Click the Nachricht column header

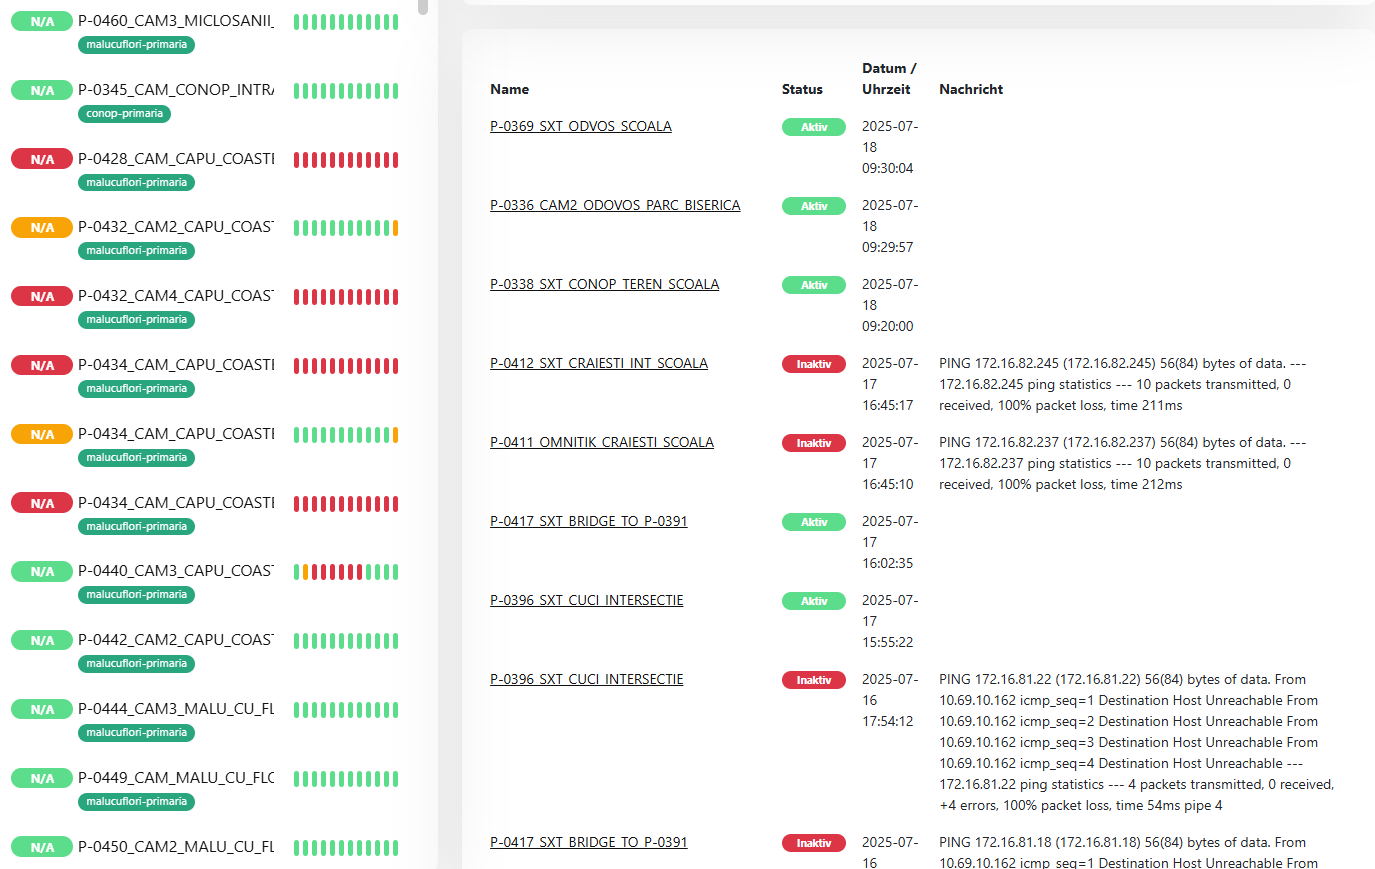tap(970, 89)
